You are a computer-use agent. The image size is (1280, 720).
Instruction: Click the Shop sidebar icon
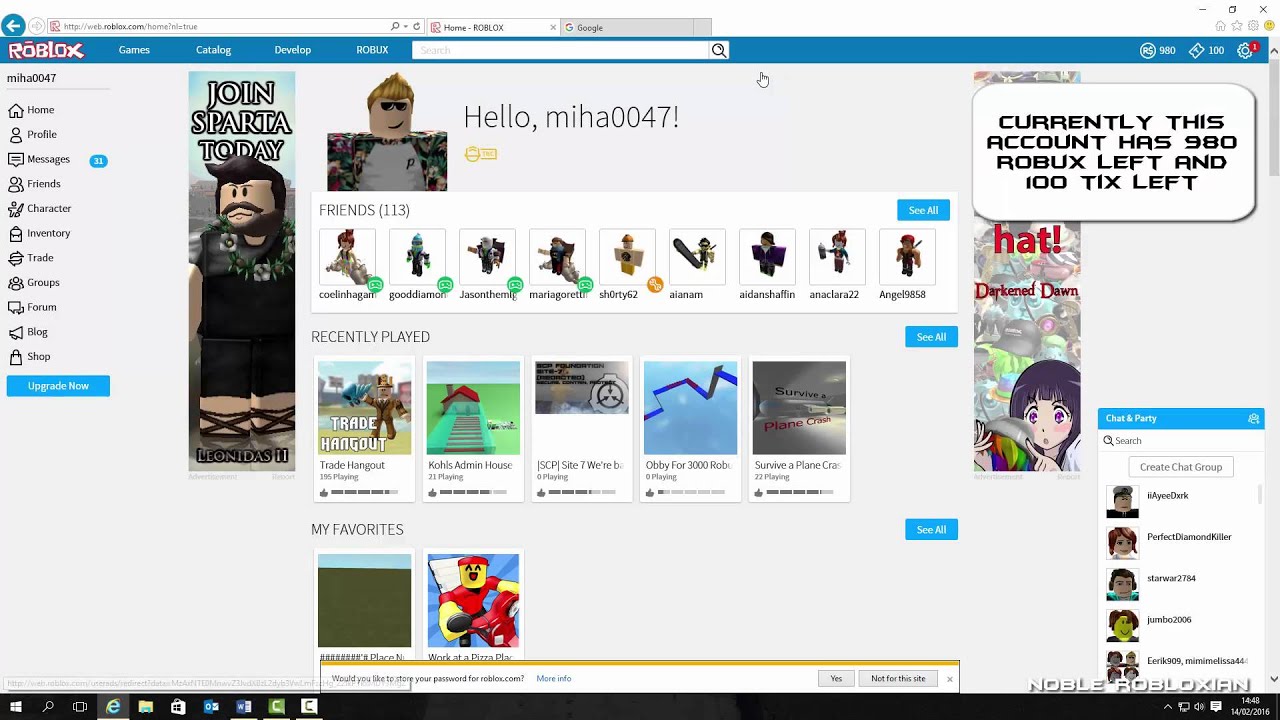pos(15,356)
